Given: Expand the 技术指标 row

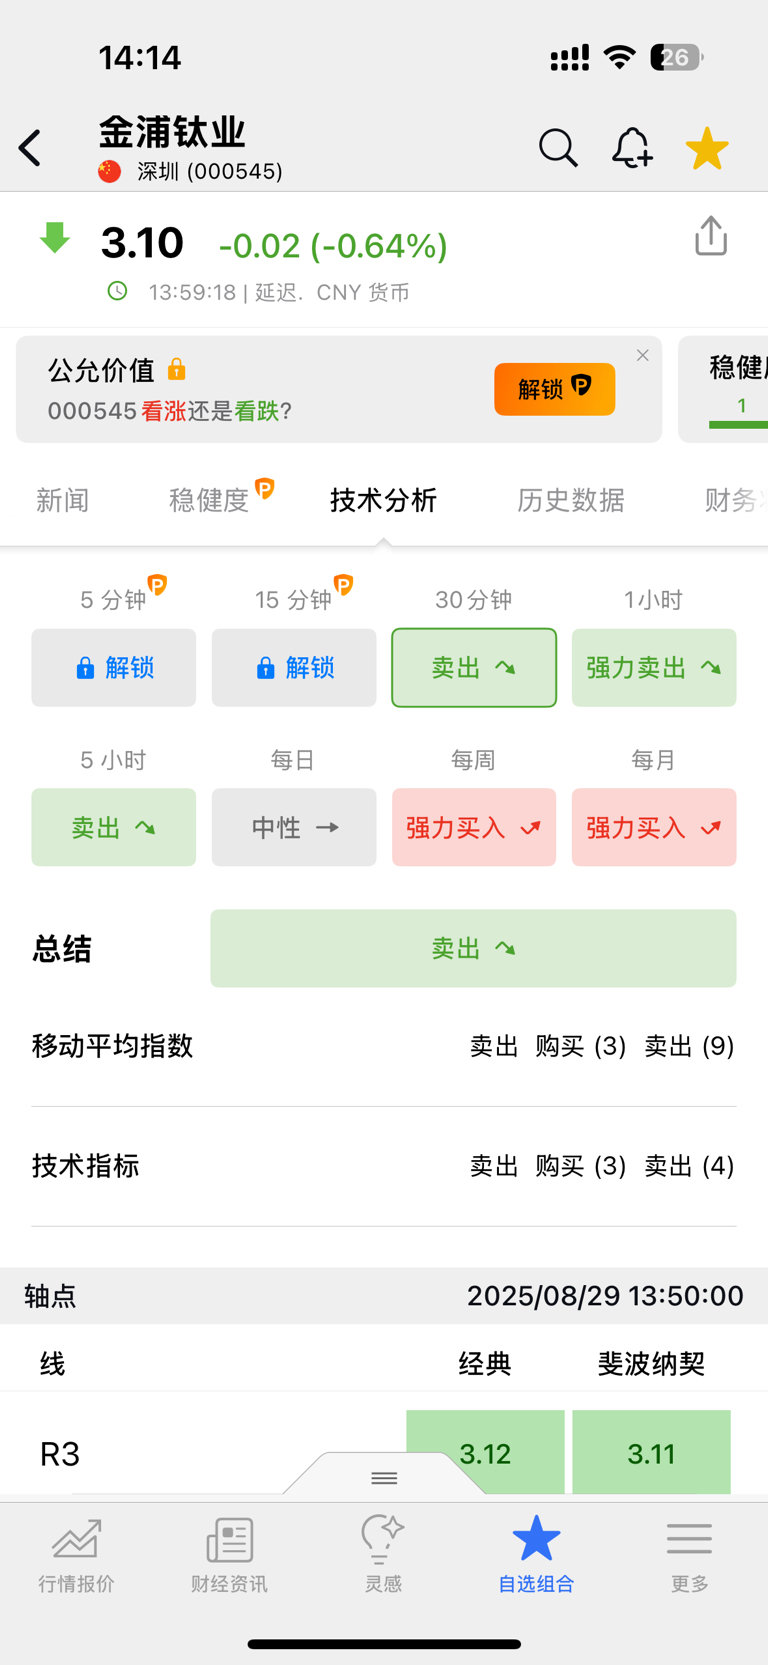Looking at the screenshot, I should click(x=384, y=1166).
